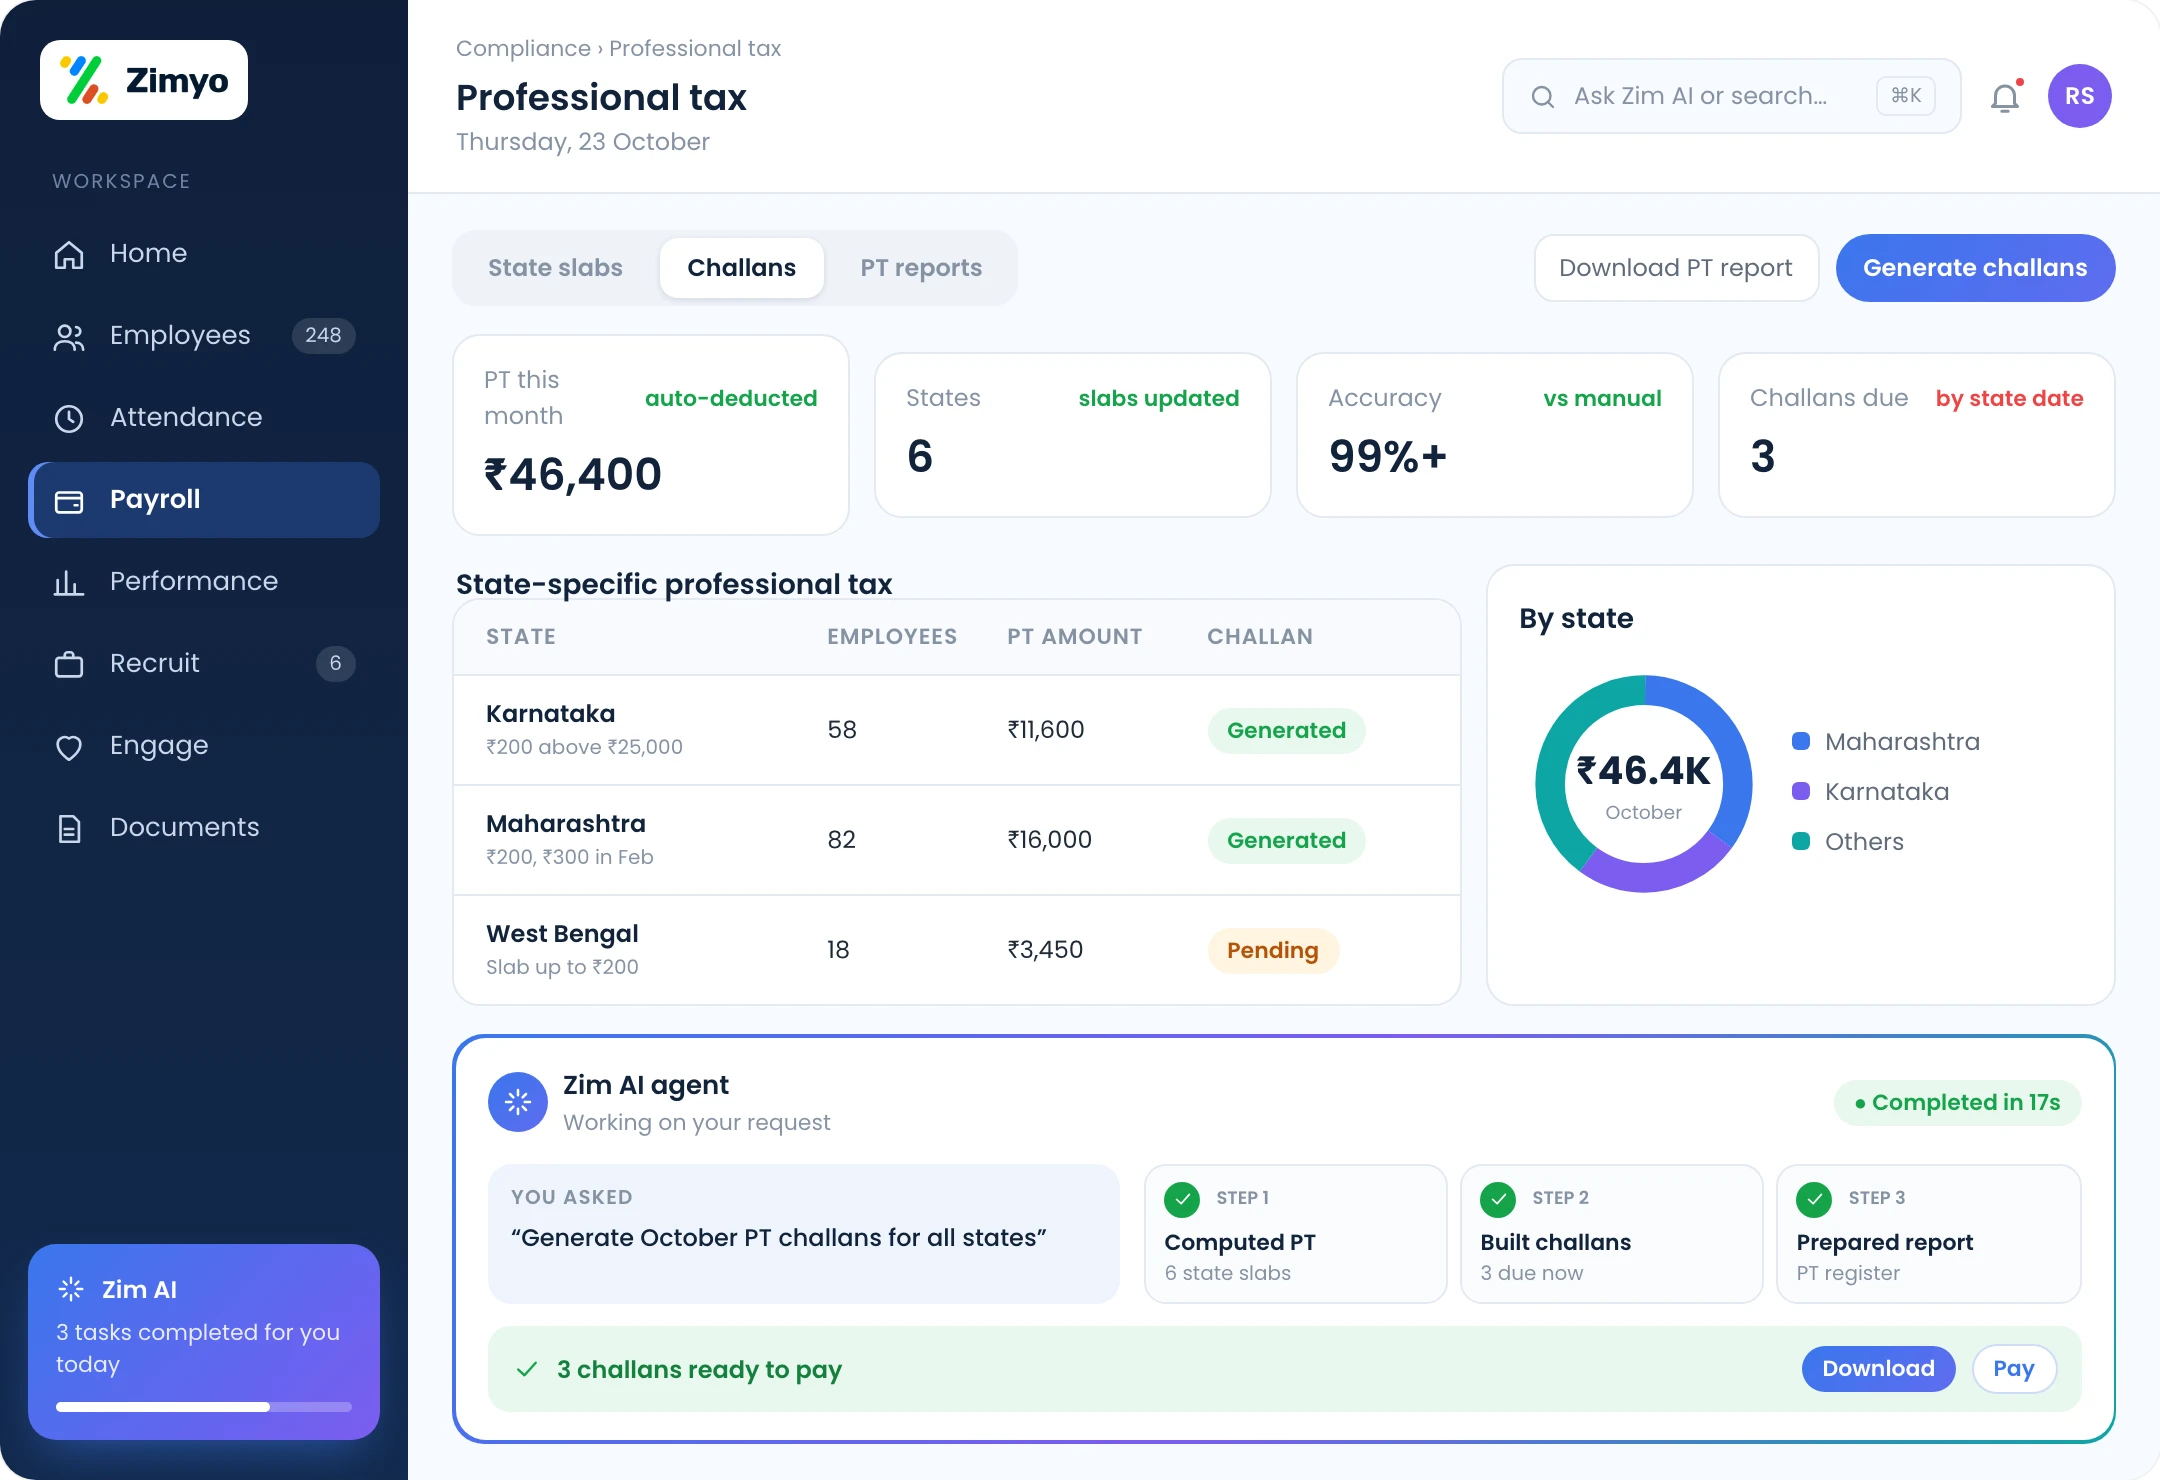Open the notifications bell
The image size is (2160, 1480).
[x=2005, y=97]
